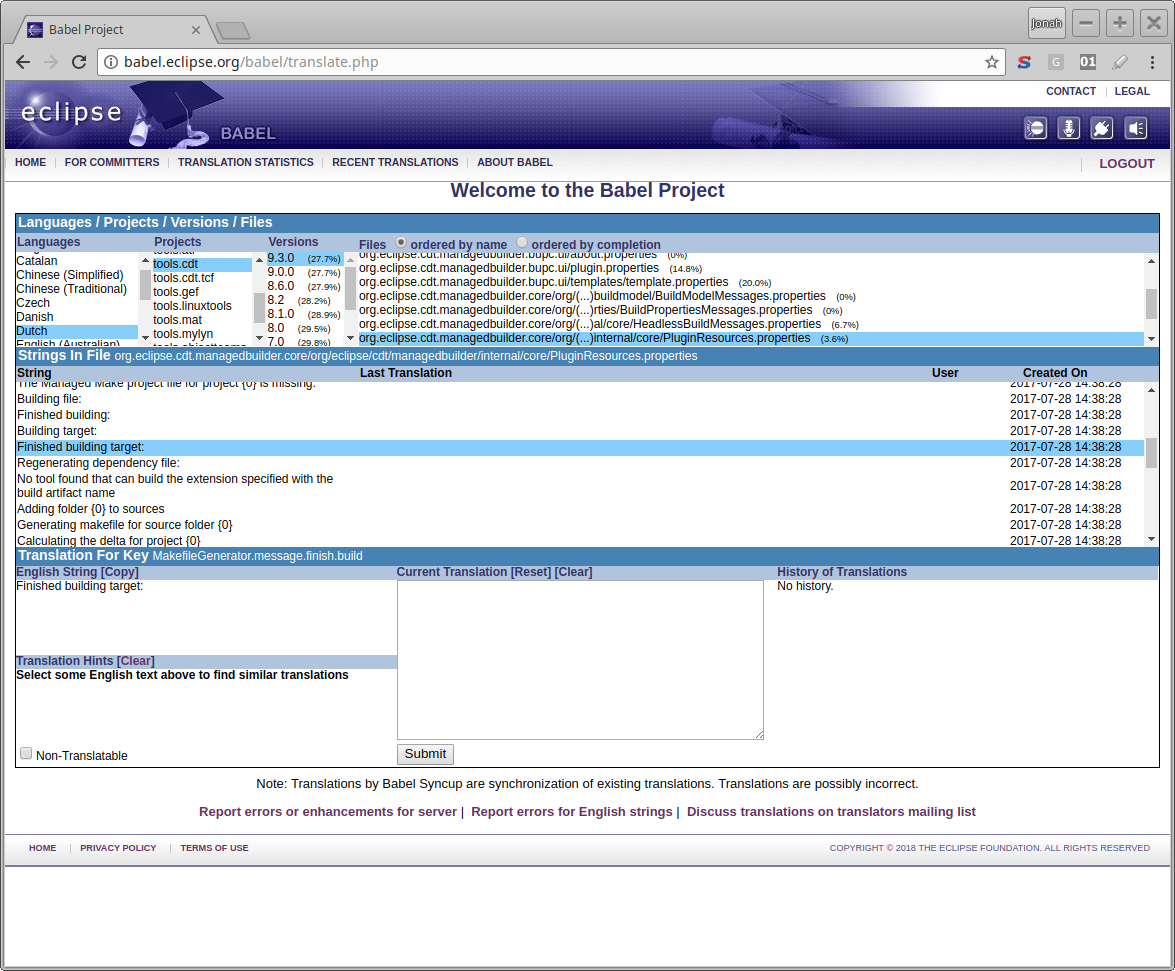
Task: View site info for babel.eclipse.org
Action: click(111, 62)
